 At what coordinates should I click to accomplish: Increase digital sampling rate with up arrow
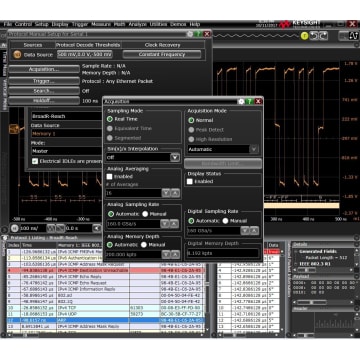(x=254, y=230)
